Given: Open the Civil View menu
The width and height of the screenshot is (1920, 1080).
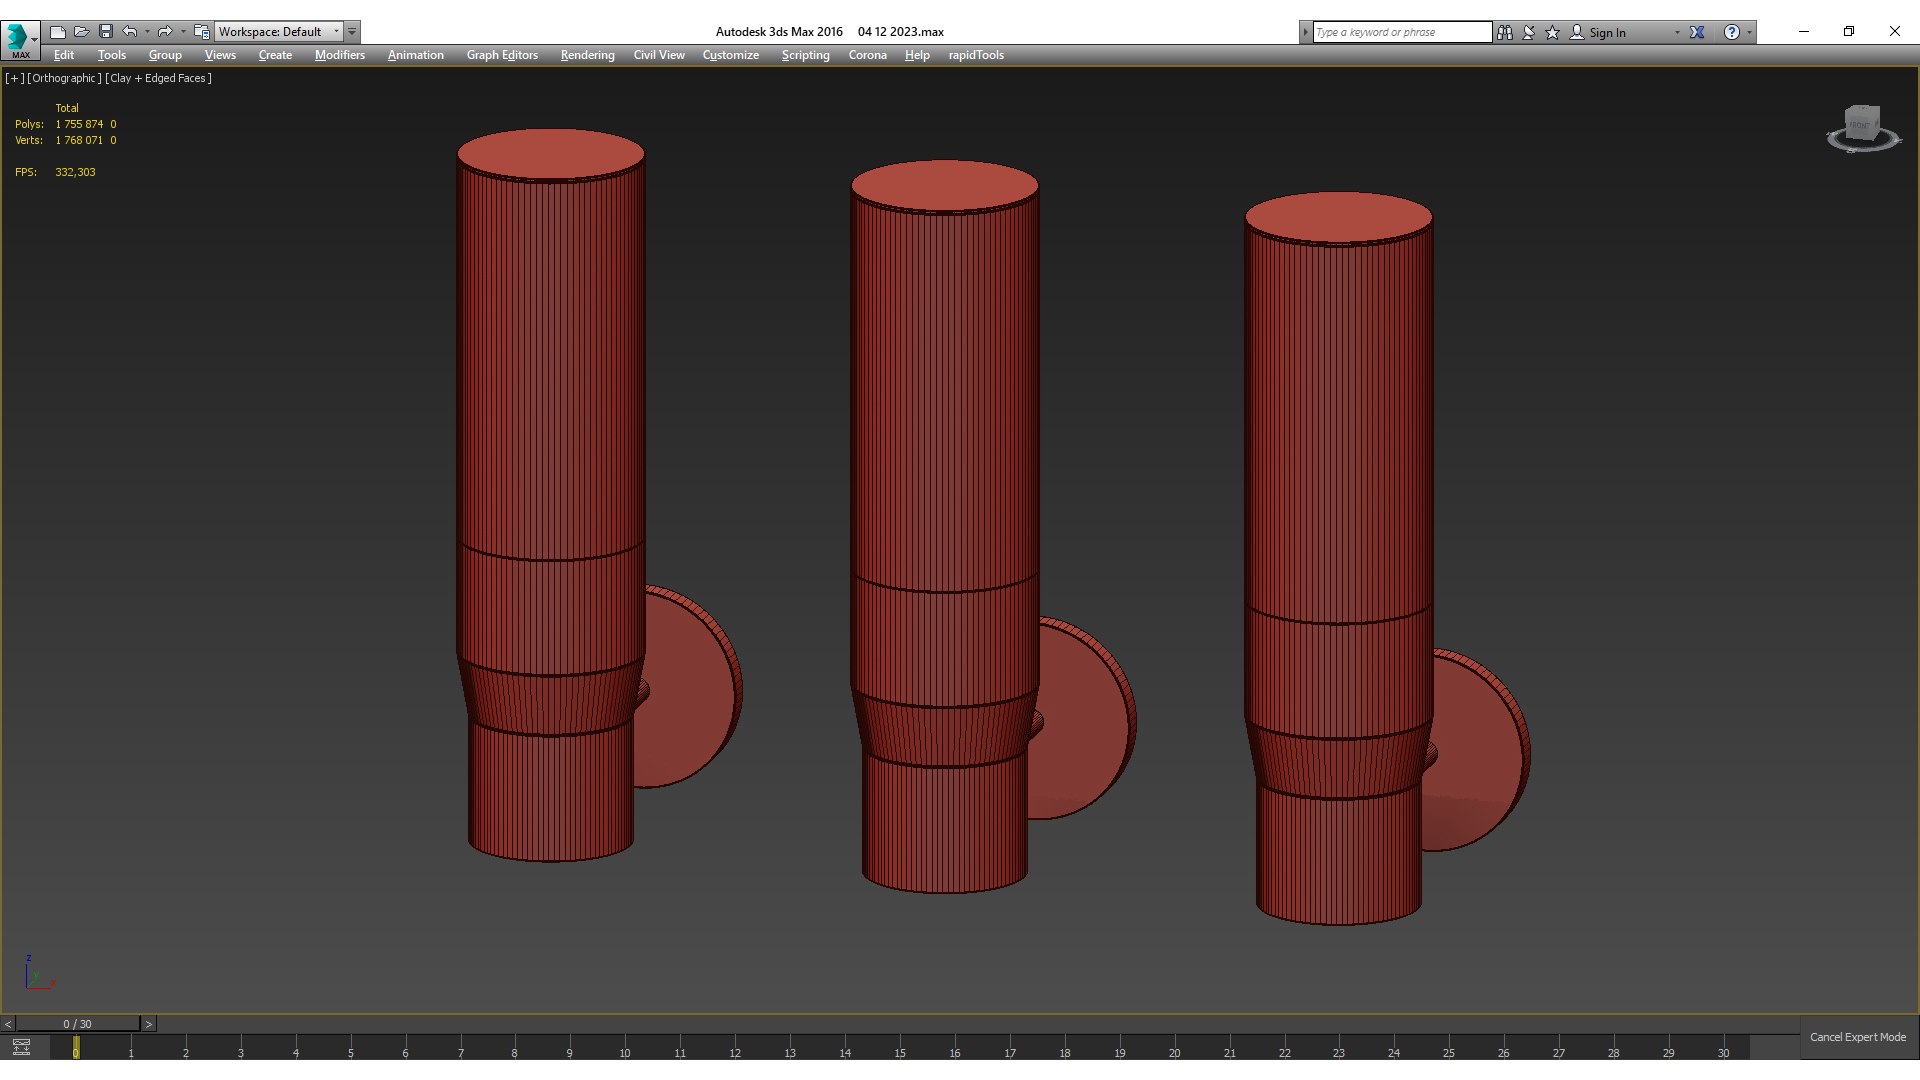Looking at the screenshot, I should [659, 55].
